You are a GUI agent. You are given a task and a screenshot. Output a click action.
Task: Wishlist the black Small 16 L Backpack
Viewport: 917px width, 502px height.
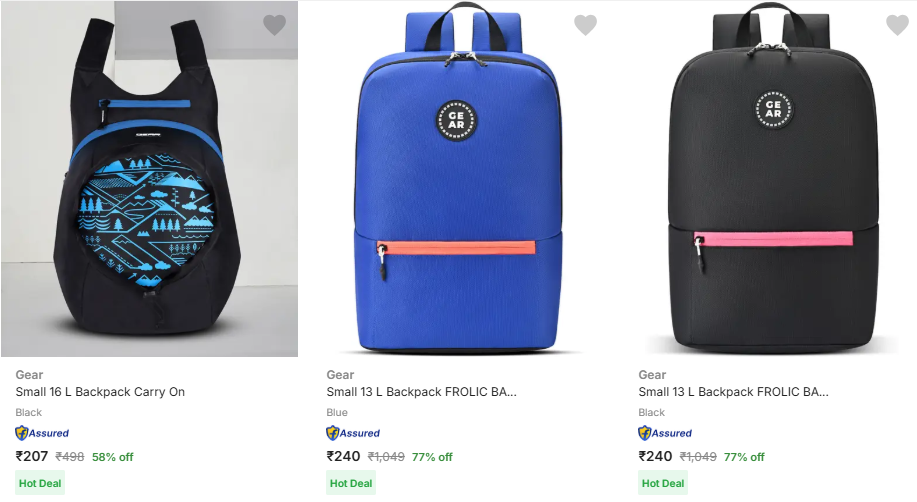click(274, 26)
